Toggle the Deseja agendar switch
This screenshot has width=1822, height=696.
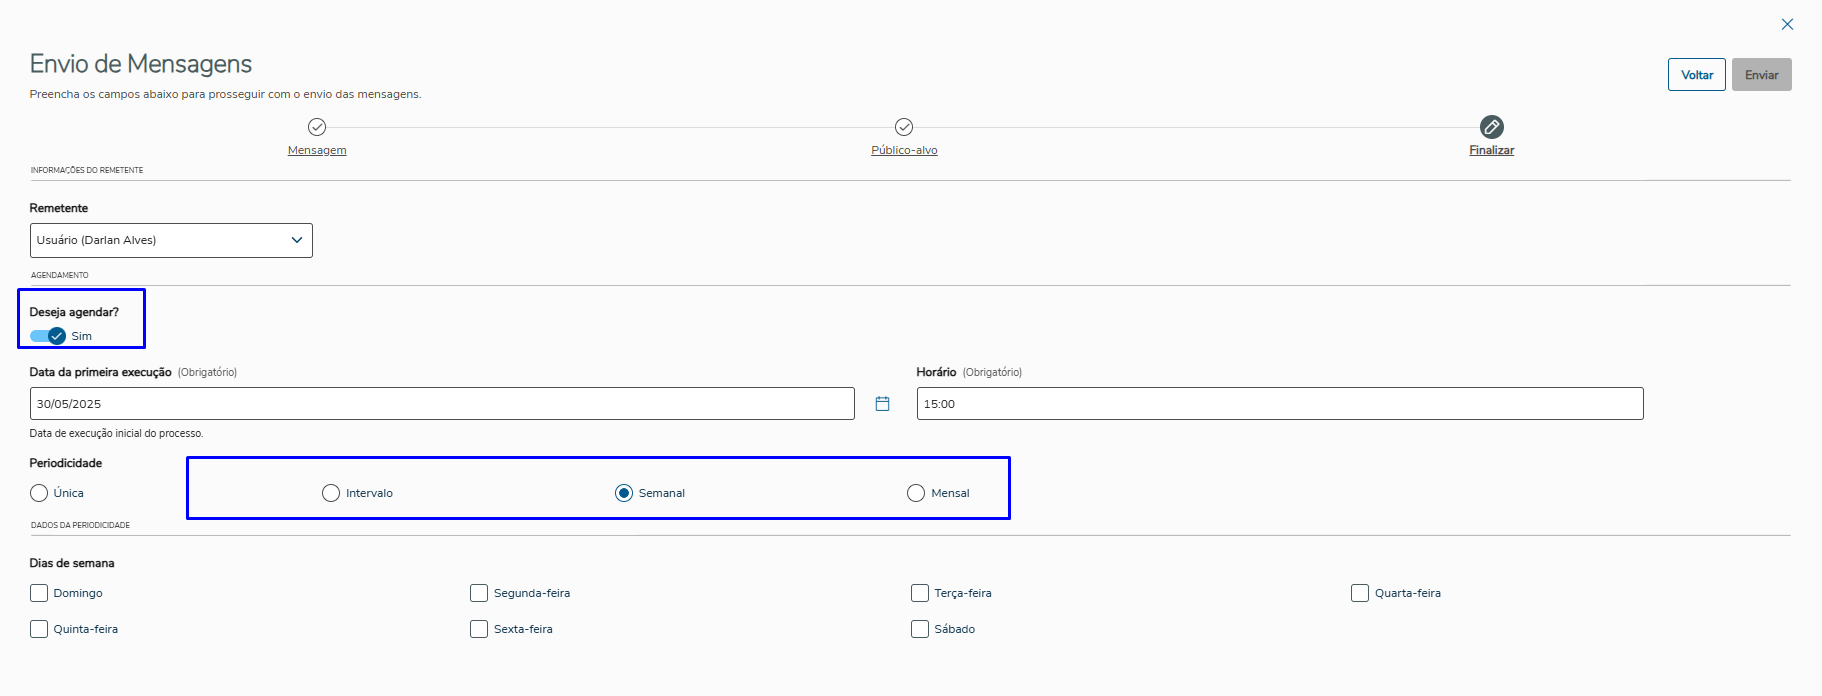pyautogui.click(x=48, y=336)
